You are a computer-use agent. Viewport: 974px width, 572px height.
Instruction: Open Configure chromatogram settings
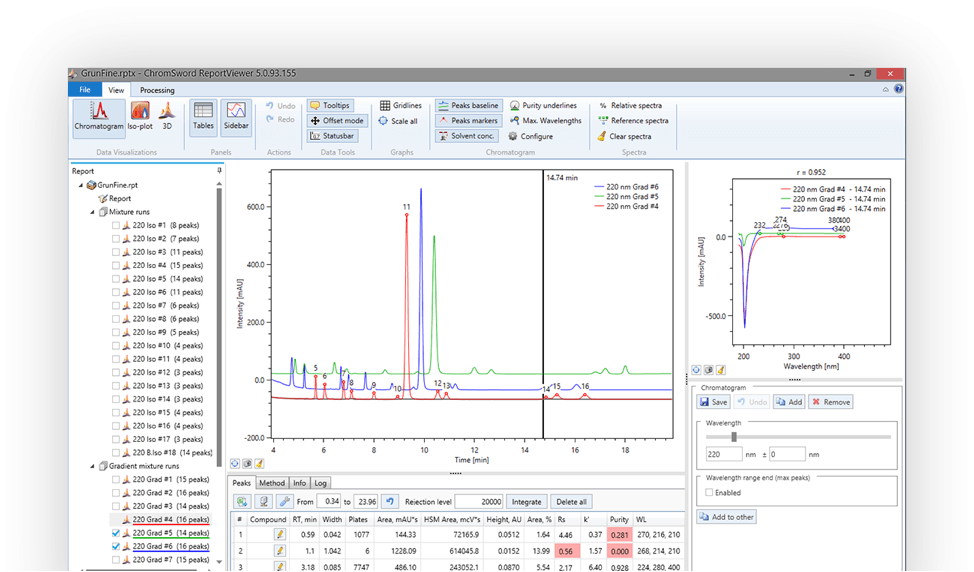pos(530,136)
